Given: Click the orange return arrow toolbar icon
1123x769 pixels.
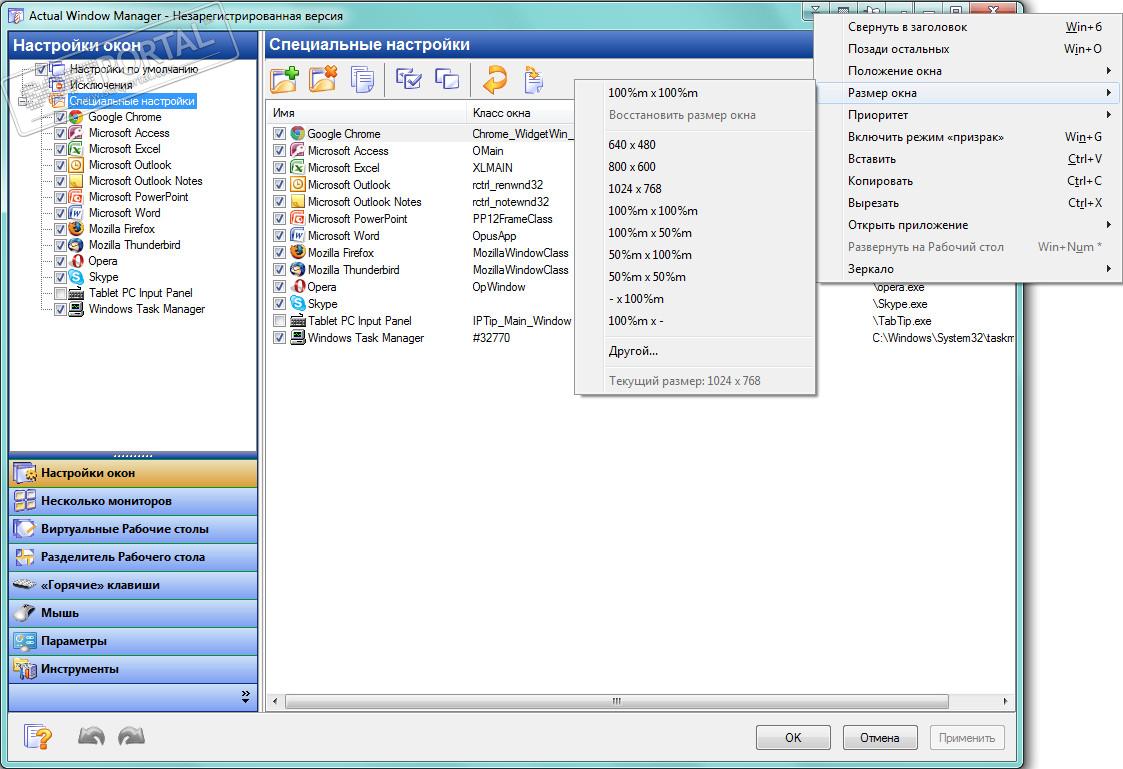Looking at the screenshot, I should (x=494, y=79).
